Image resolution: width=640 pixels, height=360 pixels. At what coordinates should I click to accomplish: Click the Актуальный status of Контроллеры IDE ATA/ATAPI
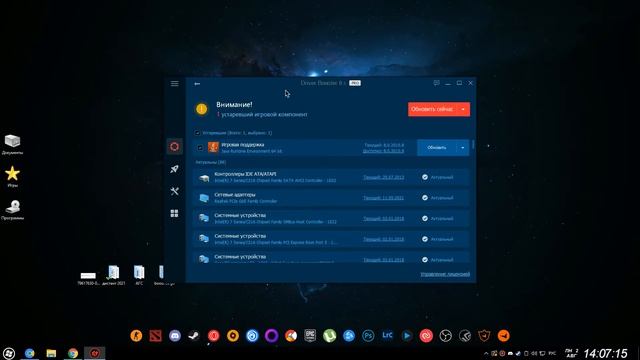438,178
